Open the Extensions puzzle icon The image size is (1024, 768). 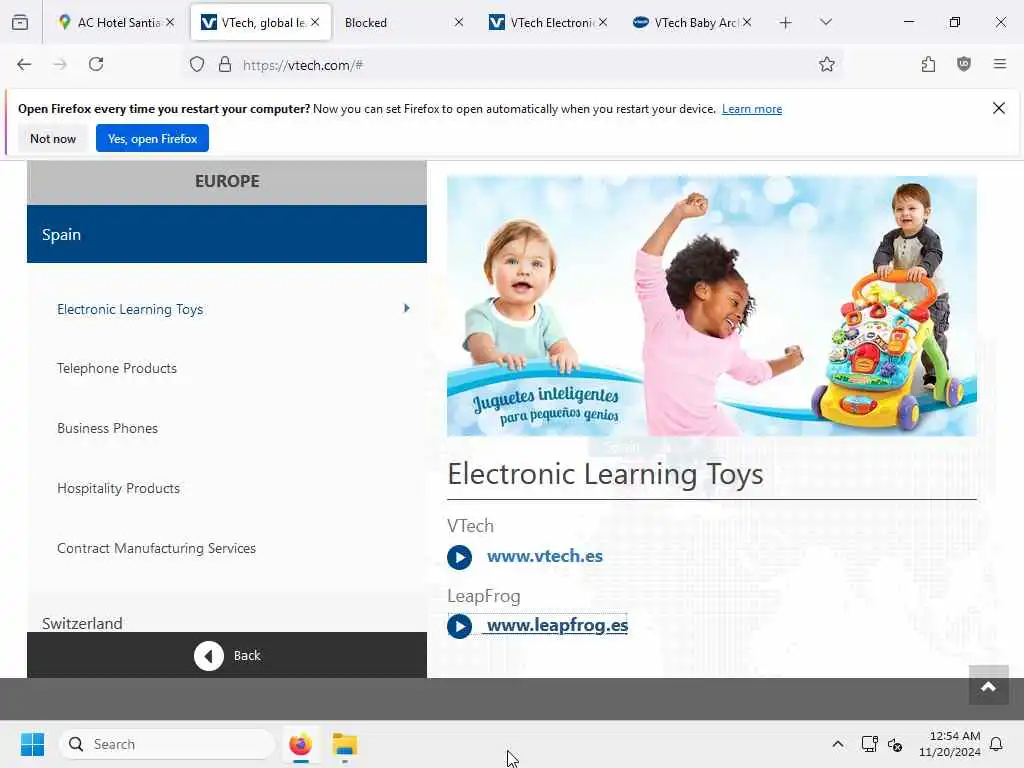point(928,64)
